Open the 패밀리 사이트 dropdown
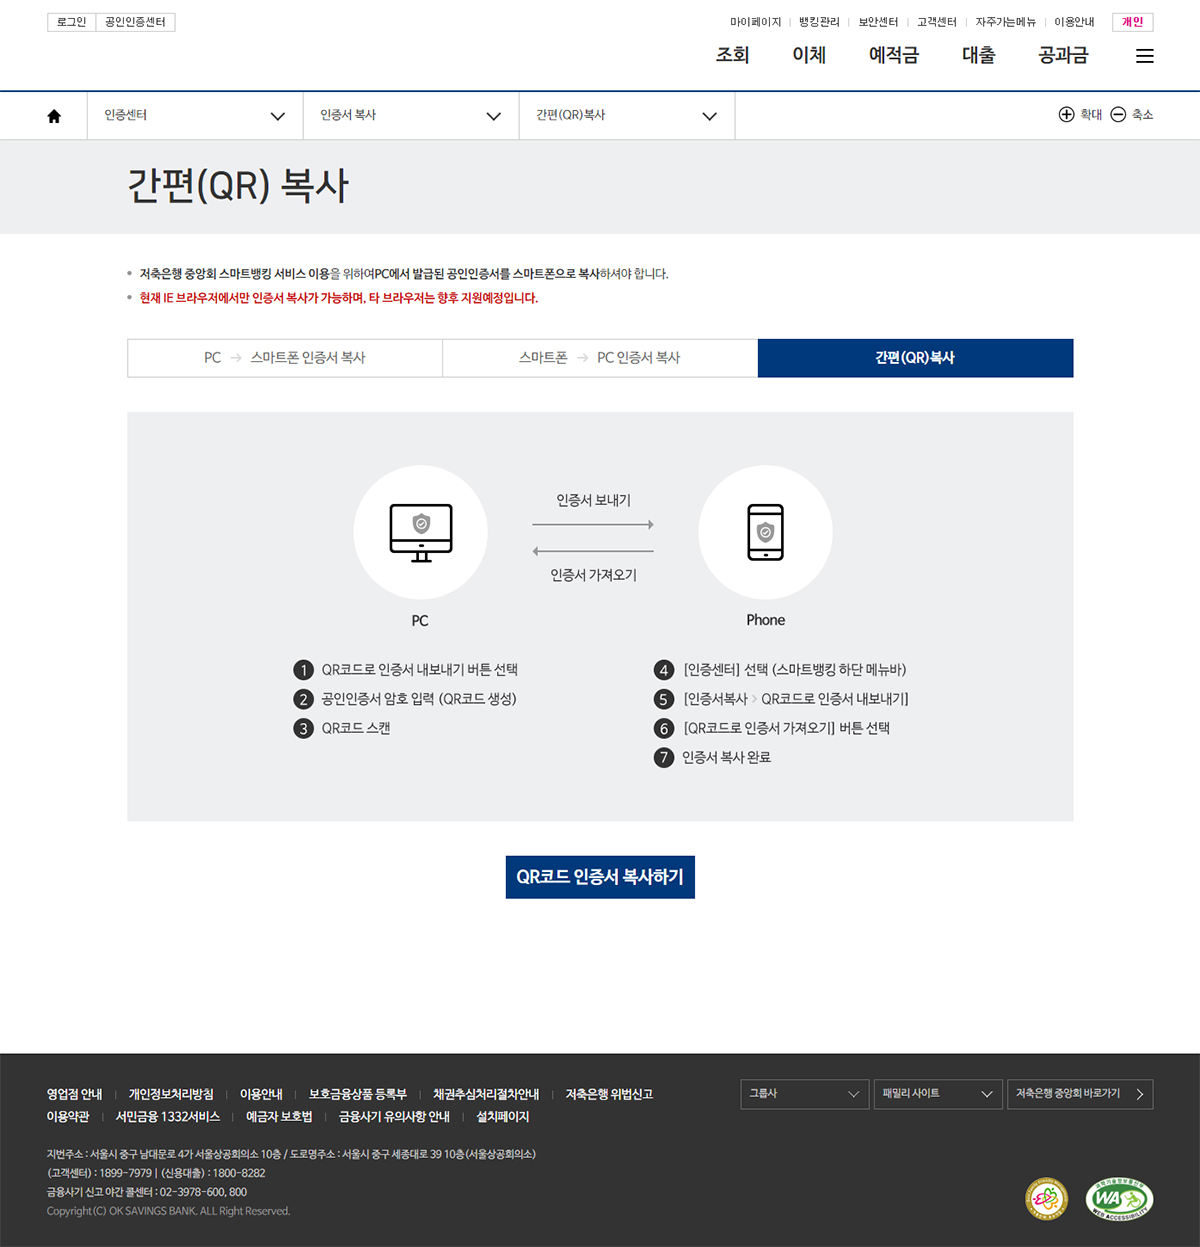The width and height of the screenshot is (1200, 1247). click(937, 1094)
